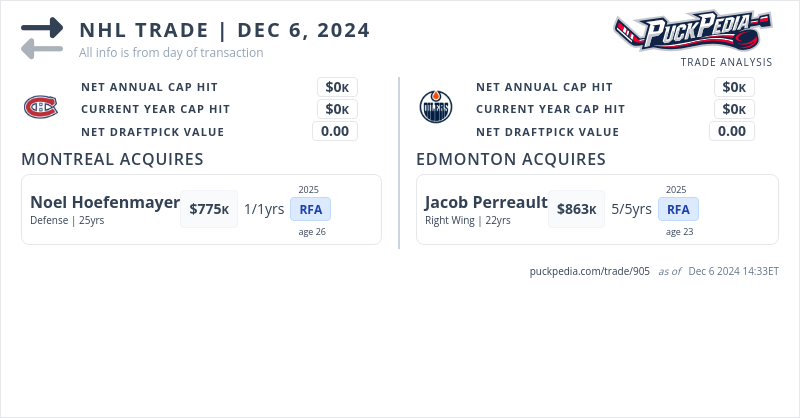The width and height of the screenshot is (800, 418).
Task: Click Perreault's $863K cap hit box
Action: (576, 209)
